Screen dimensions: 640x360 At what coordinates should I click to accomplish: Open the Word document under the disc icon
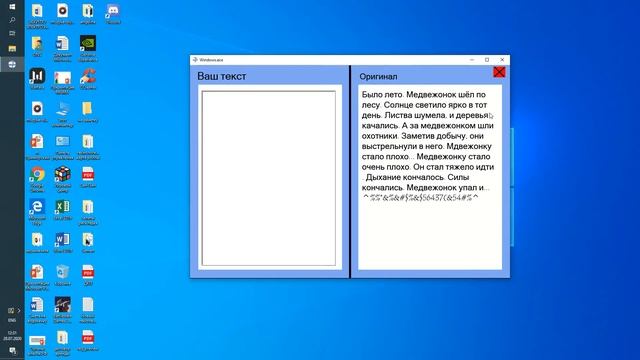point(62,49)
